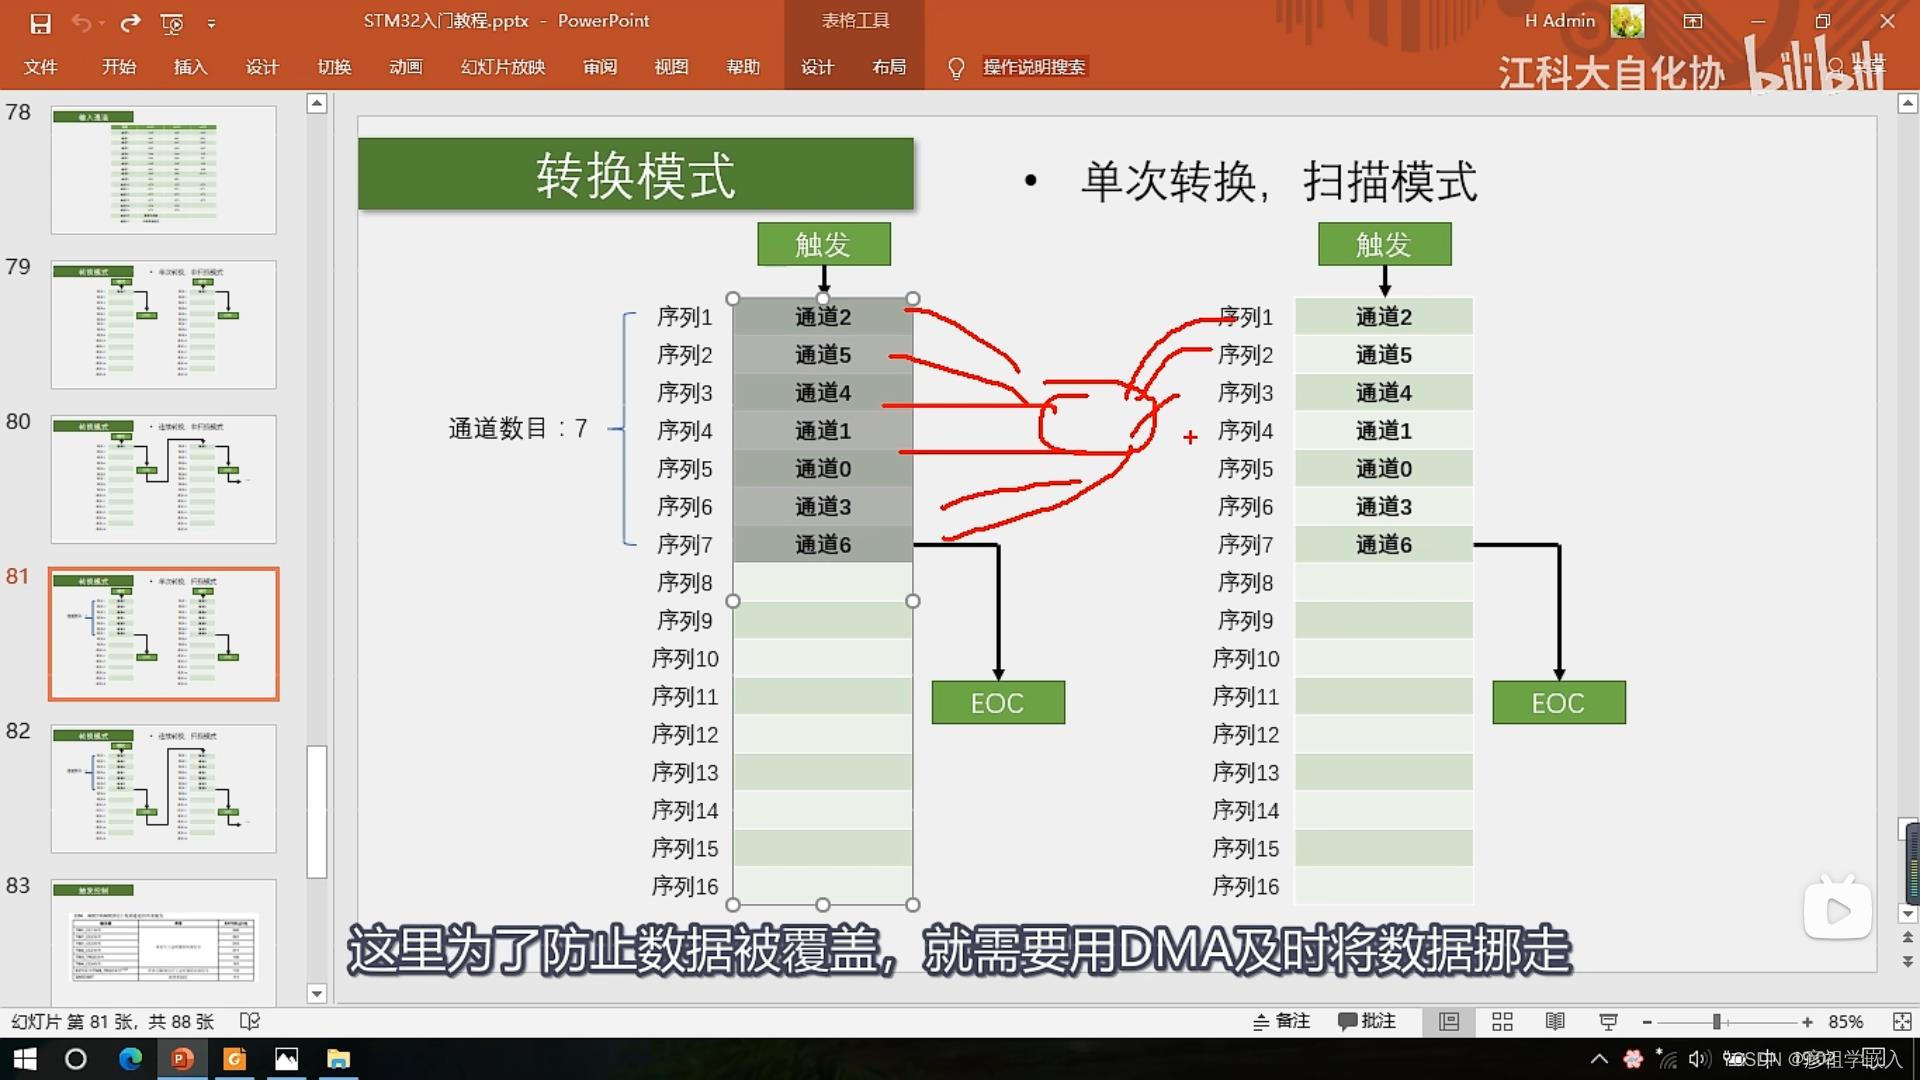Click the 触发 button on left diagram
Viewport: 1920px width, 1080px height.
pos(823,244)
